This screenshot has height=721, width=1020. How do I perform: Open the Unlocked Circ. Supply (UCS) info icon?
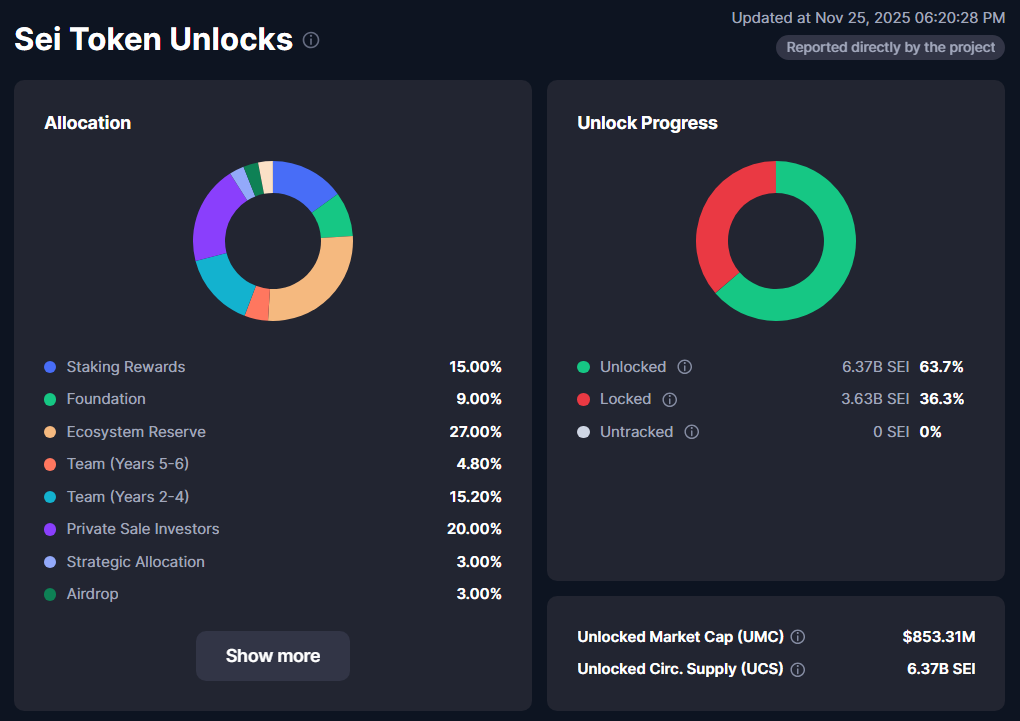pos(797,669)
